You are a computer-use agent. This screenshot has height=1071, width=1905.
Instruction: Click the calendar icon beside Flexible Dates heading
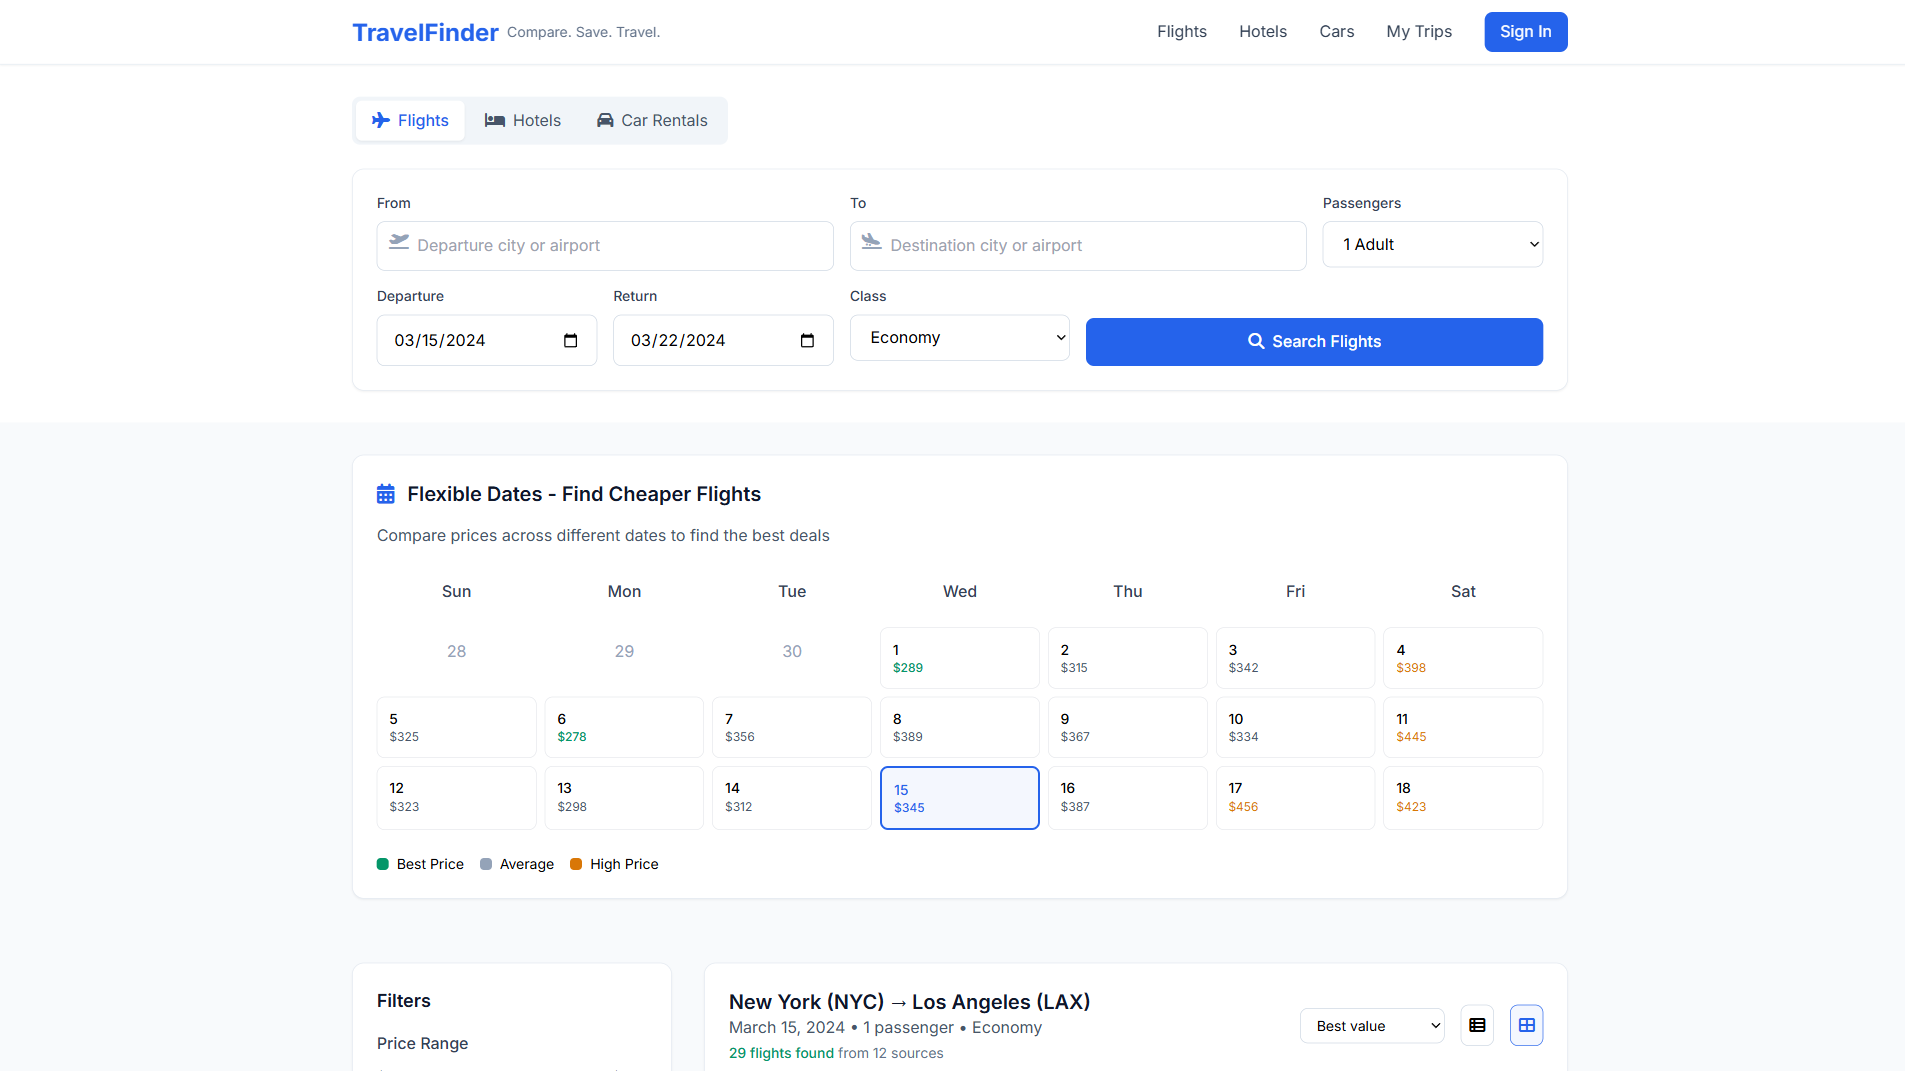385,492
